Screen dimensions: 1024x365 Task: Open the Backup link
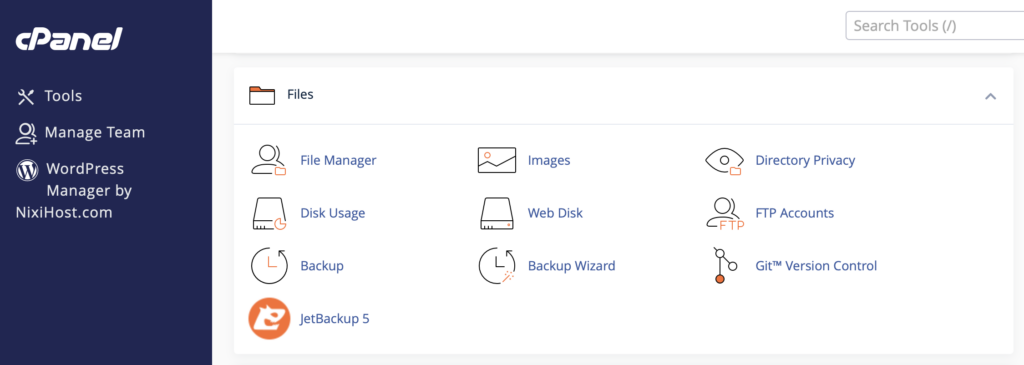pyautogui.click(x=322, y=266)
